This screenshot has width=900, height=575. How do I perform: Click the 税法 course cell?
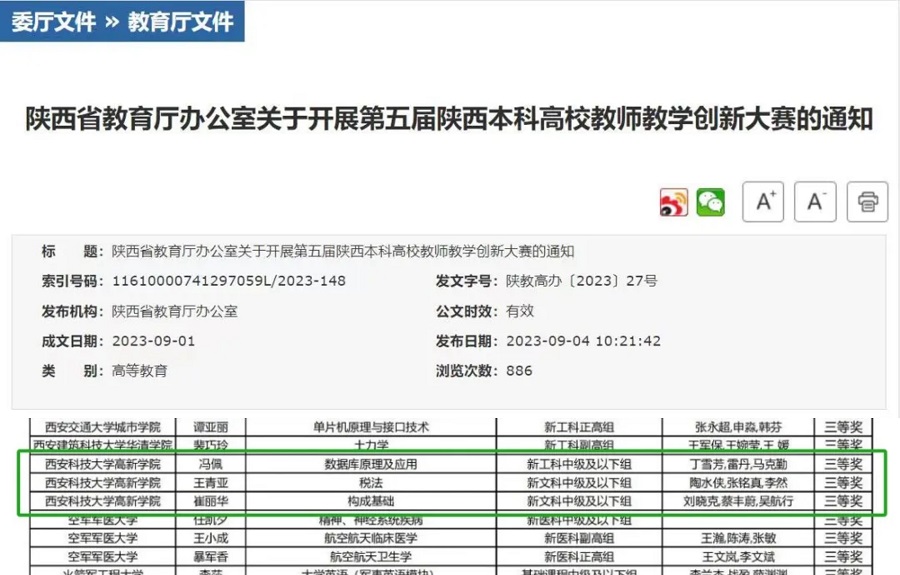point(370,482)
